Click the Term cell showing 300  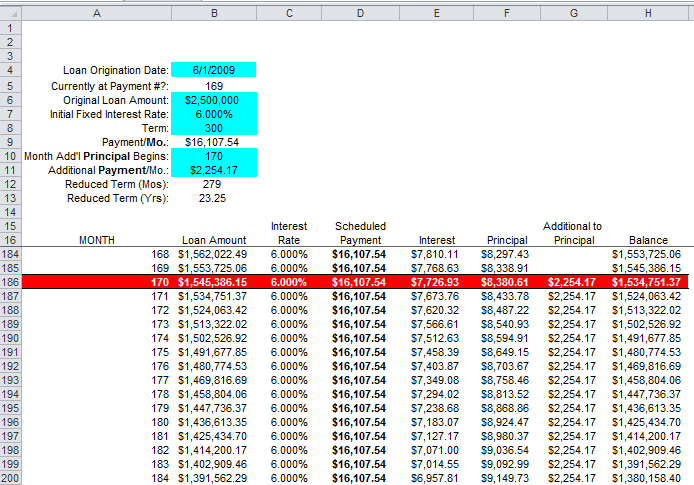click(214, 128)
